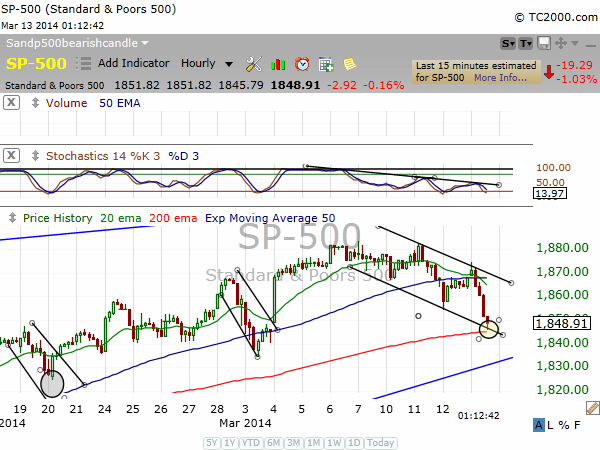Click the 100.00 stochastics axis label
The height and width of the screenshot is (450, 600).
pos(553,168)
